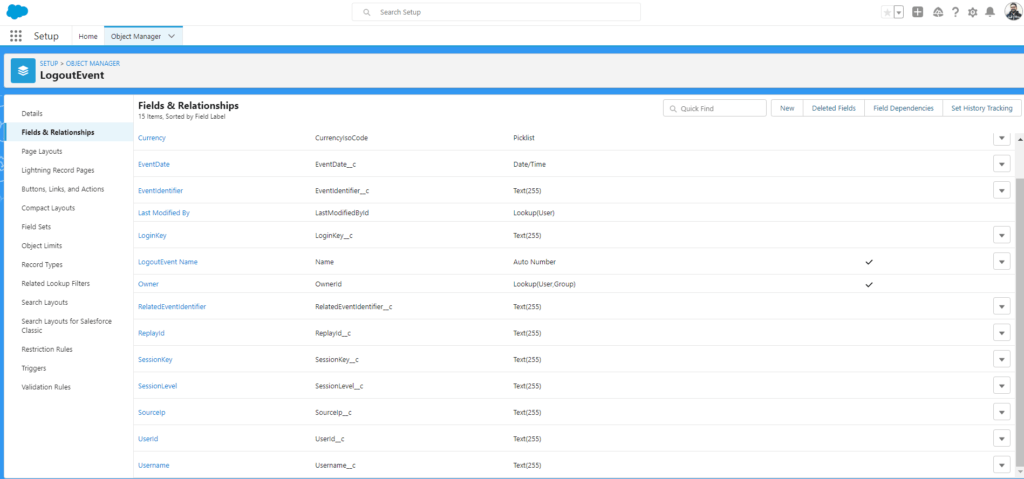1024x479 pixels.
Task: Open the Trailhead guidance icon
Action: point(937,12)
